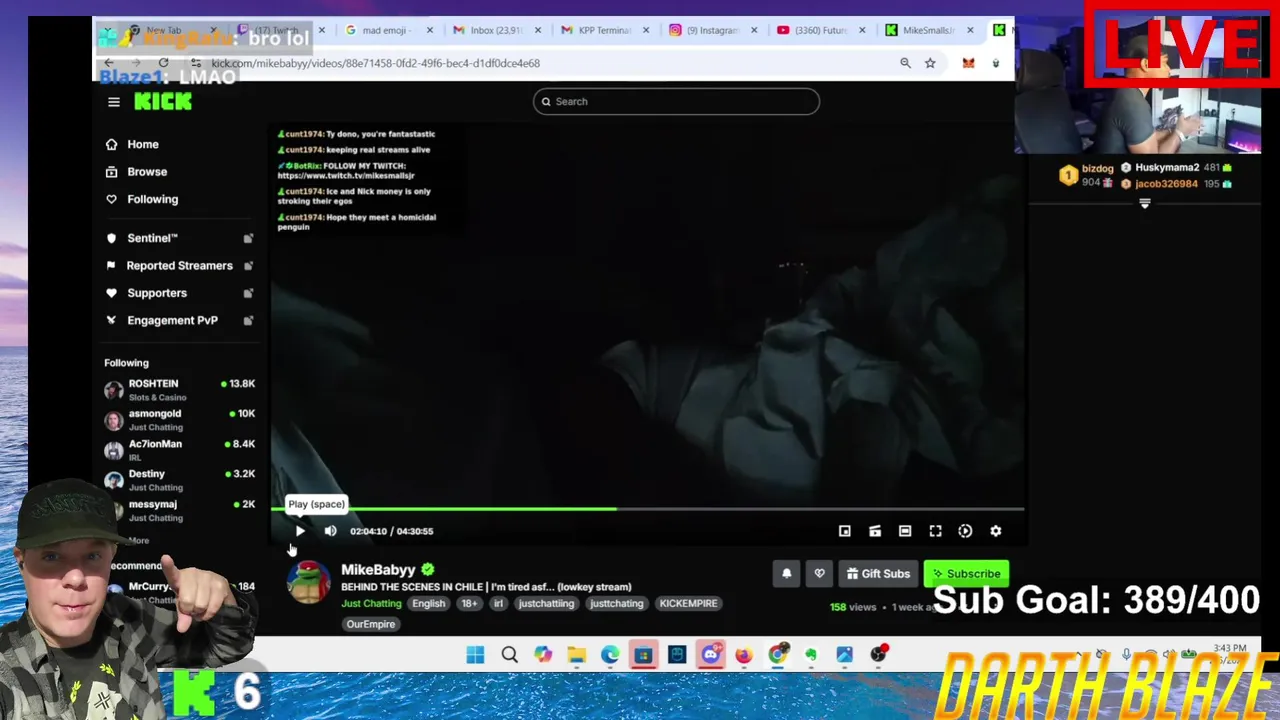Open Supporters link in sidebar
The width and height of the screenshot is (1280, 720).
point(179,293)
